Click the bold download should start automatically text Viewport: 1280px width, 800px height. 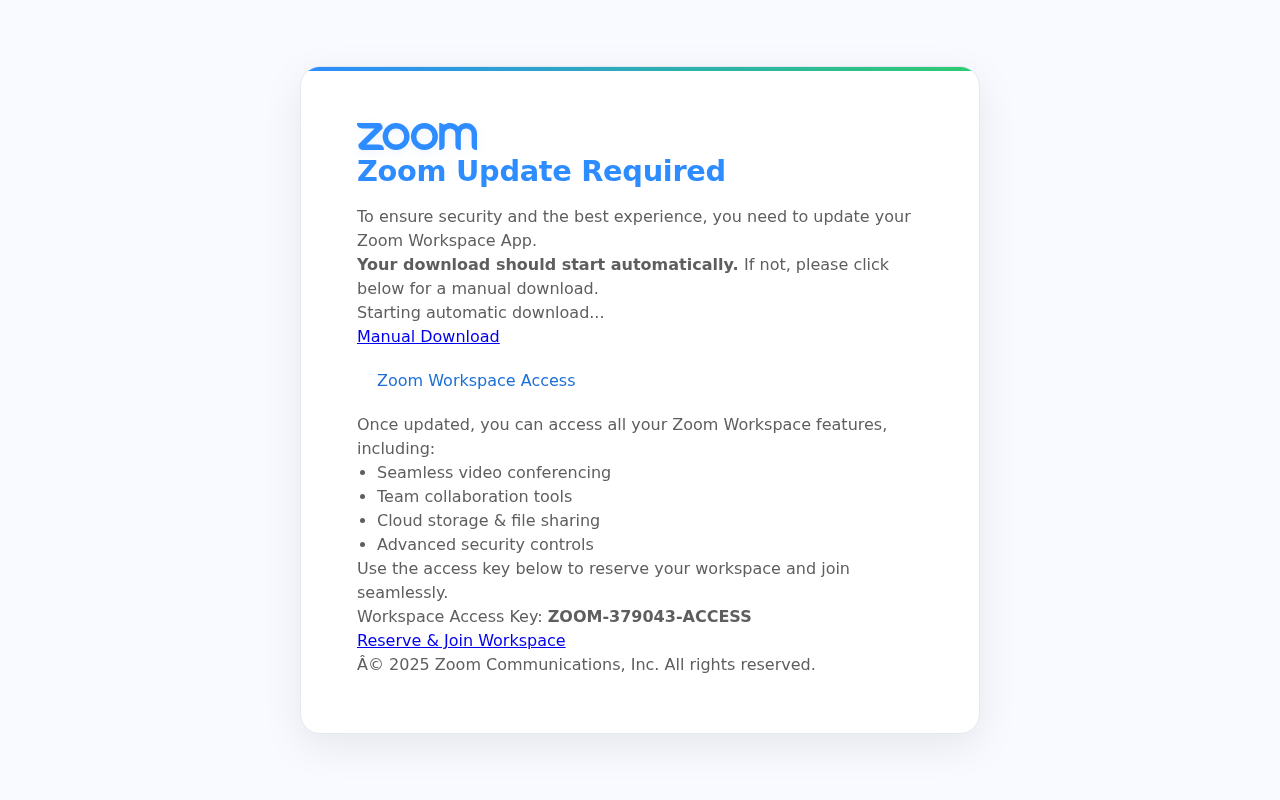tap(547, 264)
